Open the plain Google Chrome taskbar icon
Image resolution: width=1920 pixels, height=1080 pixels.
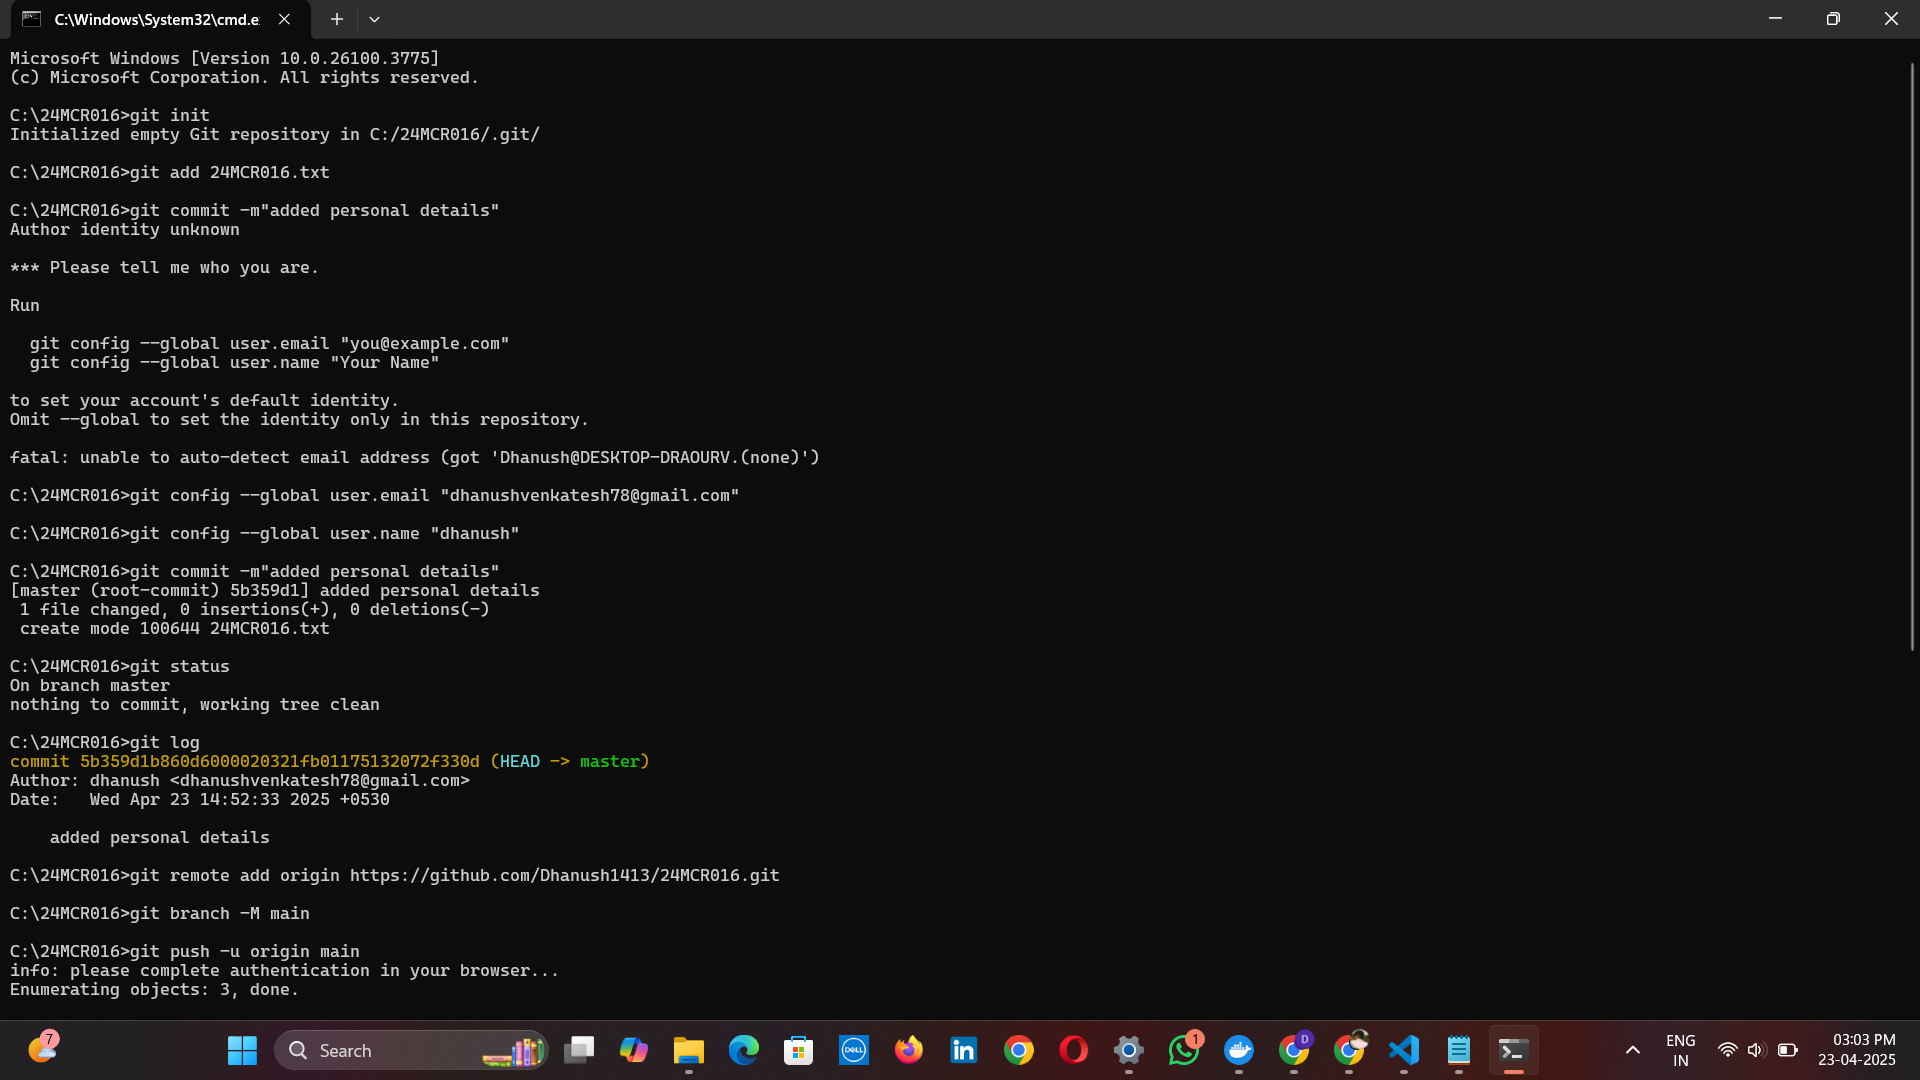pos(1019,1050)
